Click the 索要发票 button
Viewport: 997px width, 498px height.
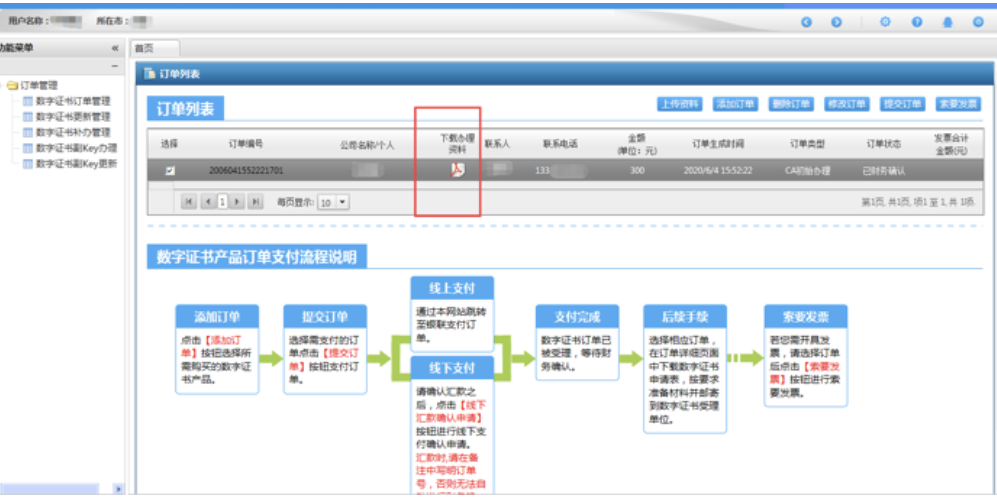tap(957, 104)
